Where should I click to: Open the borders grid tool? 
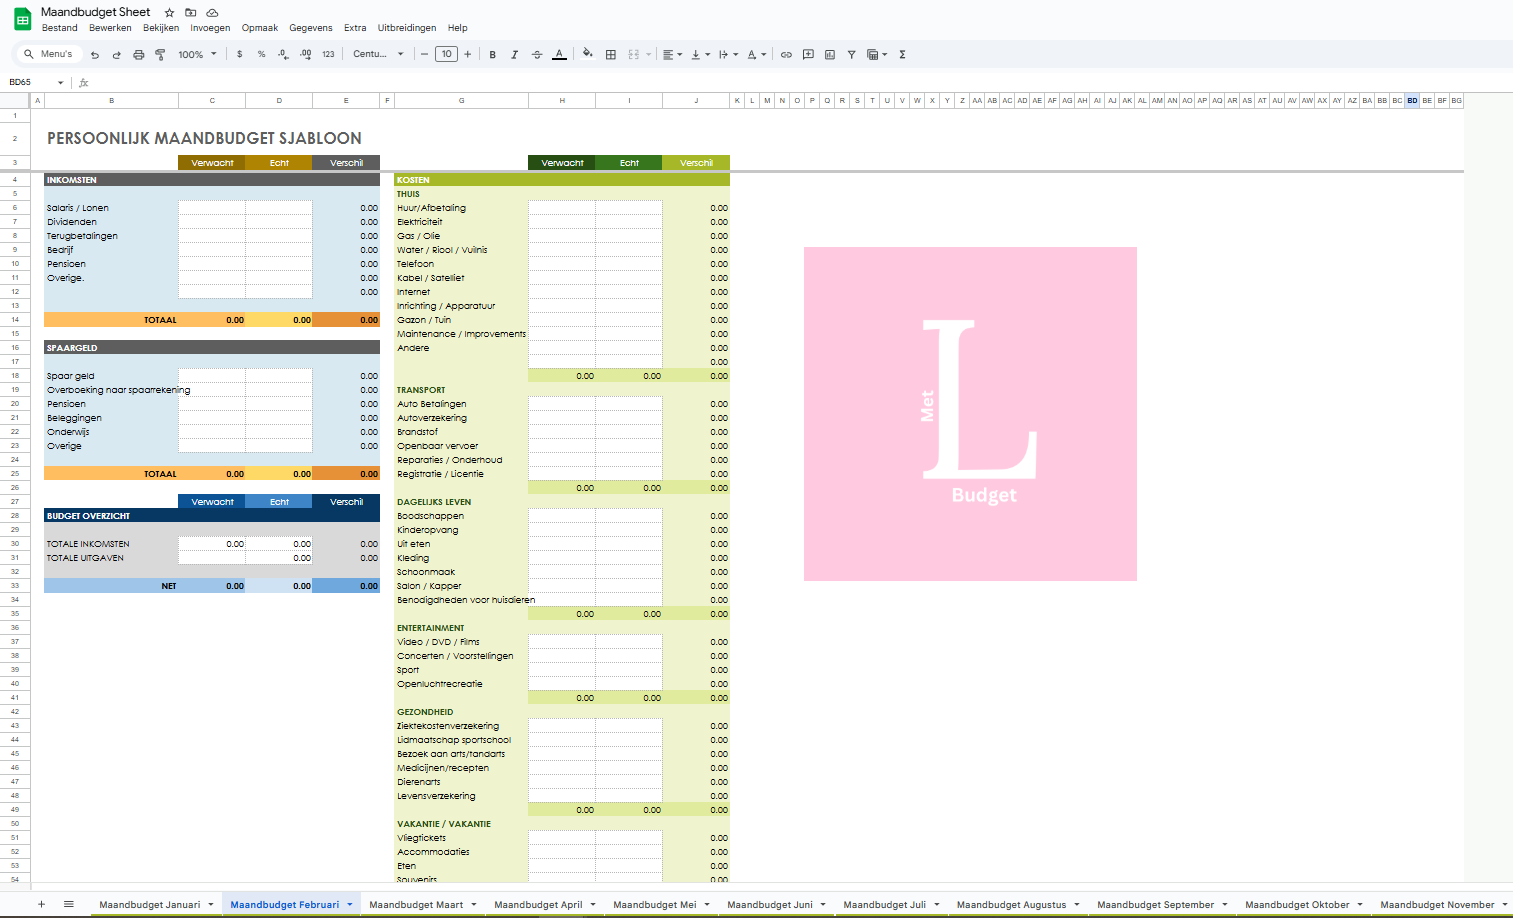[x=611, y=55]
